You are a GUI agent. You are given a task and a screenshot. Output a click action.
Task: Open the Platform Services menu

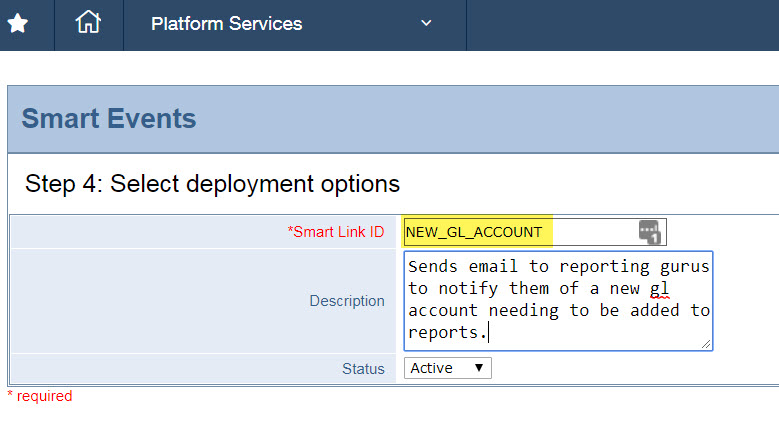(226, 23)
